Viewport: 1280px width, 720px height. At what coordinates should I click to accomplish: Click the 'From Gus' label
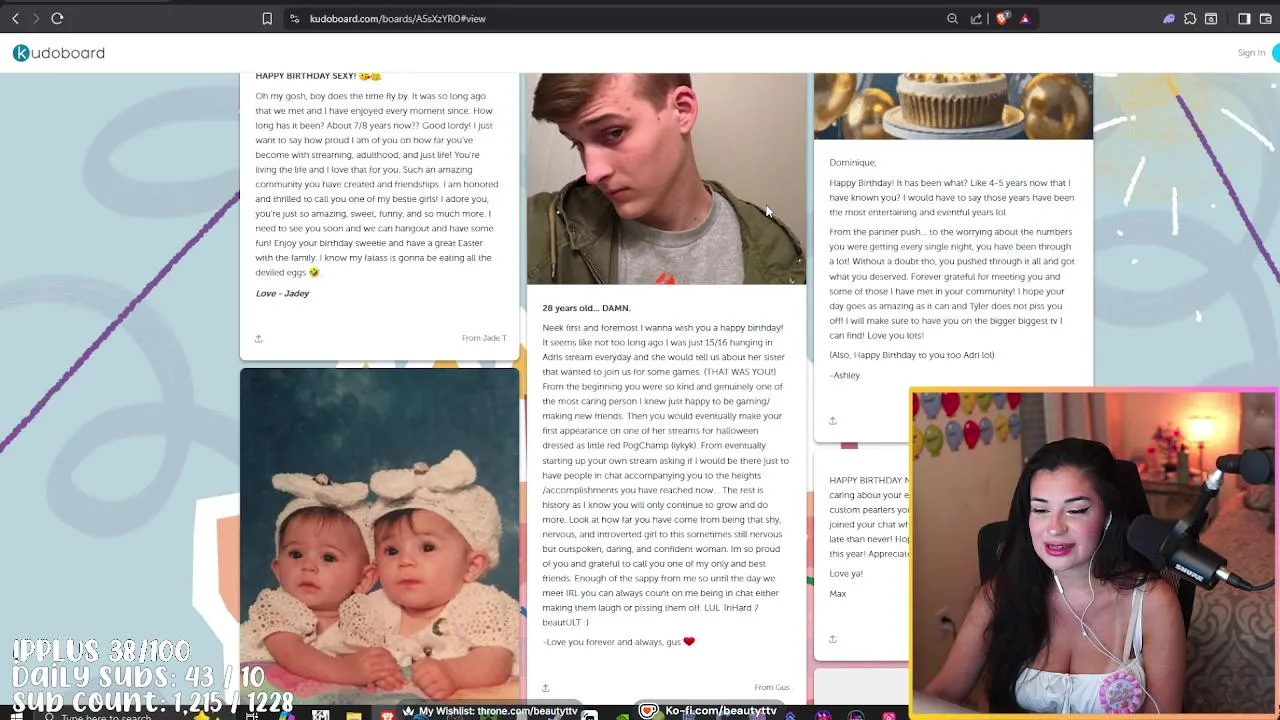[772, 687]
